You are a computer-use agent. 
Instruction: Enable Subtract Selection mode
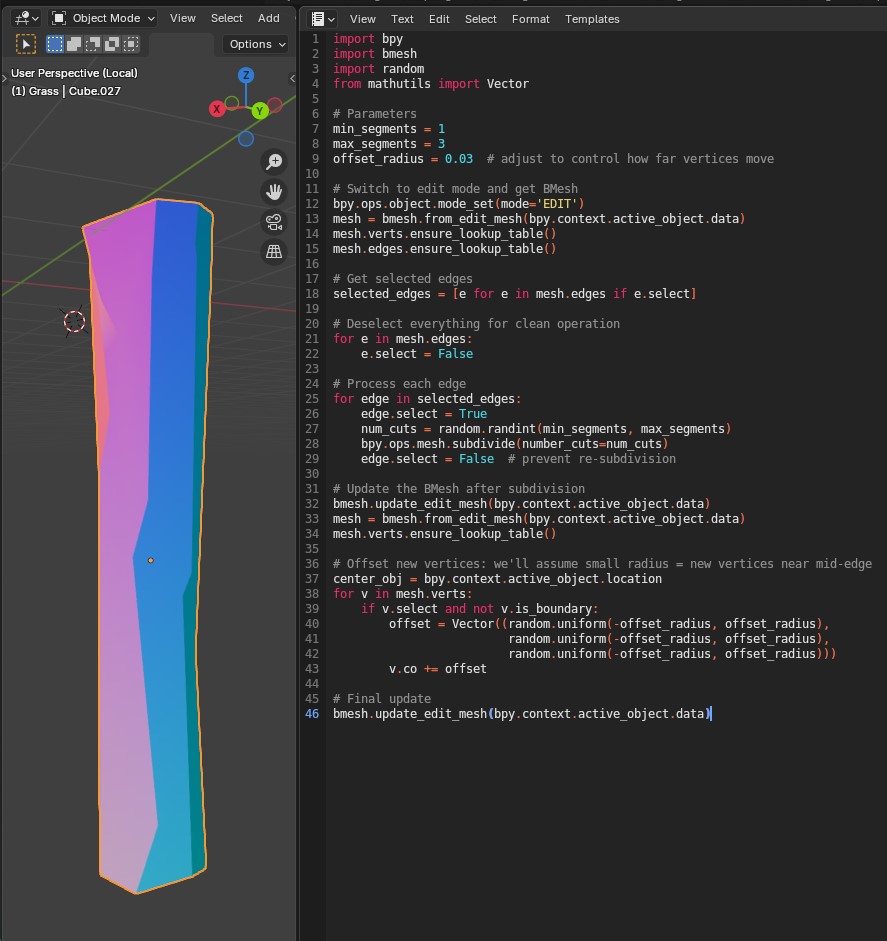pos(93,44)
